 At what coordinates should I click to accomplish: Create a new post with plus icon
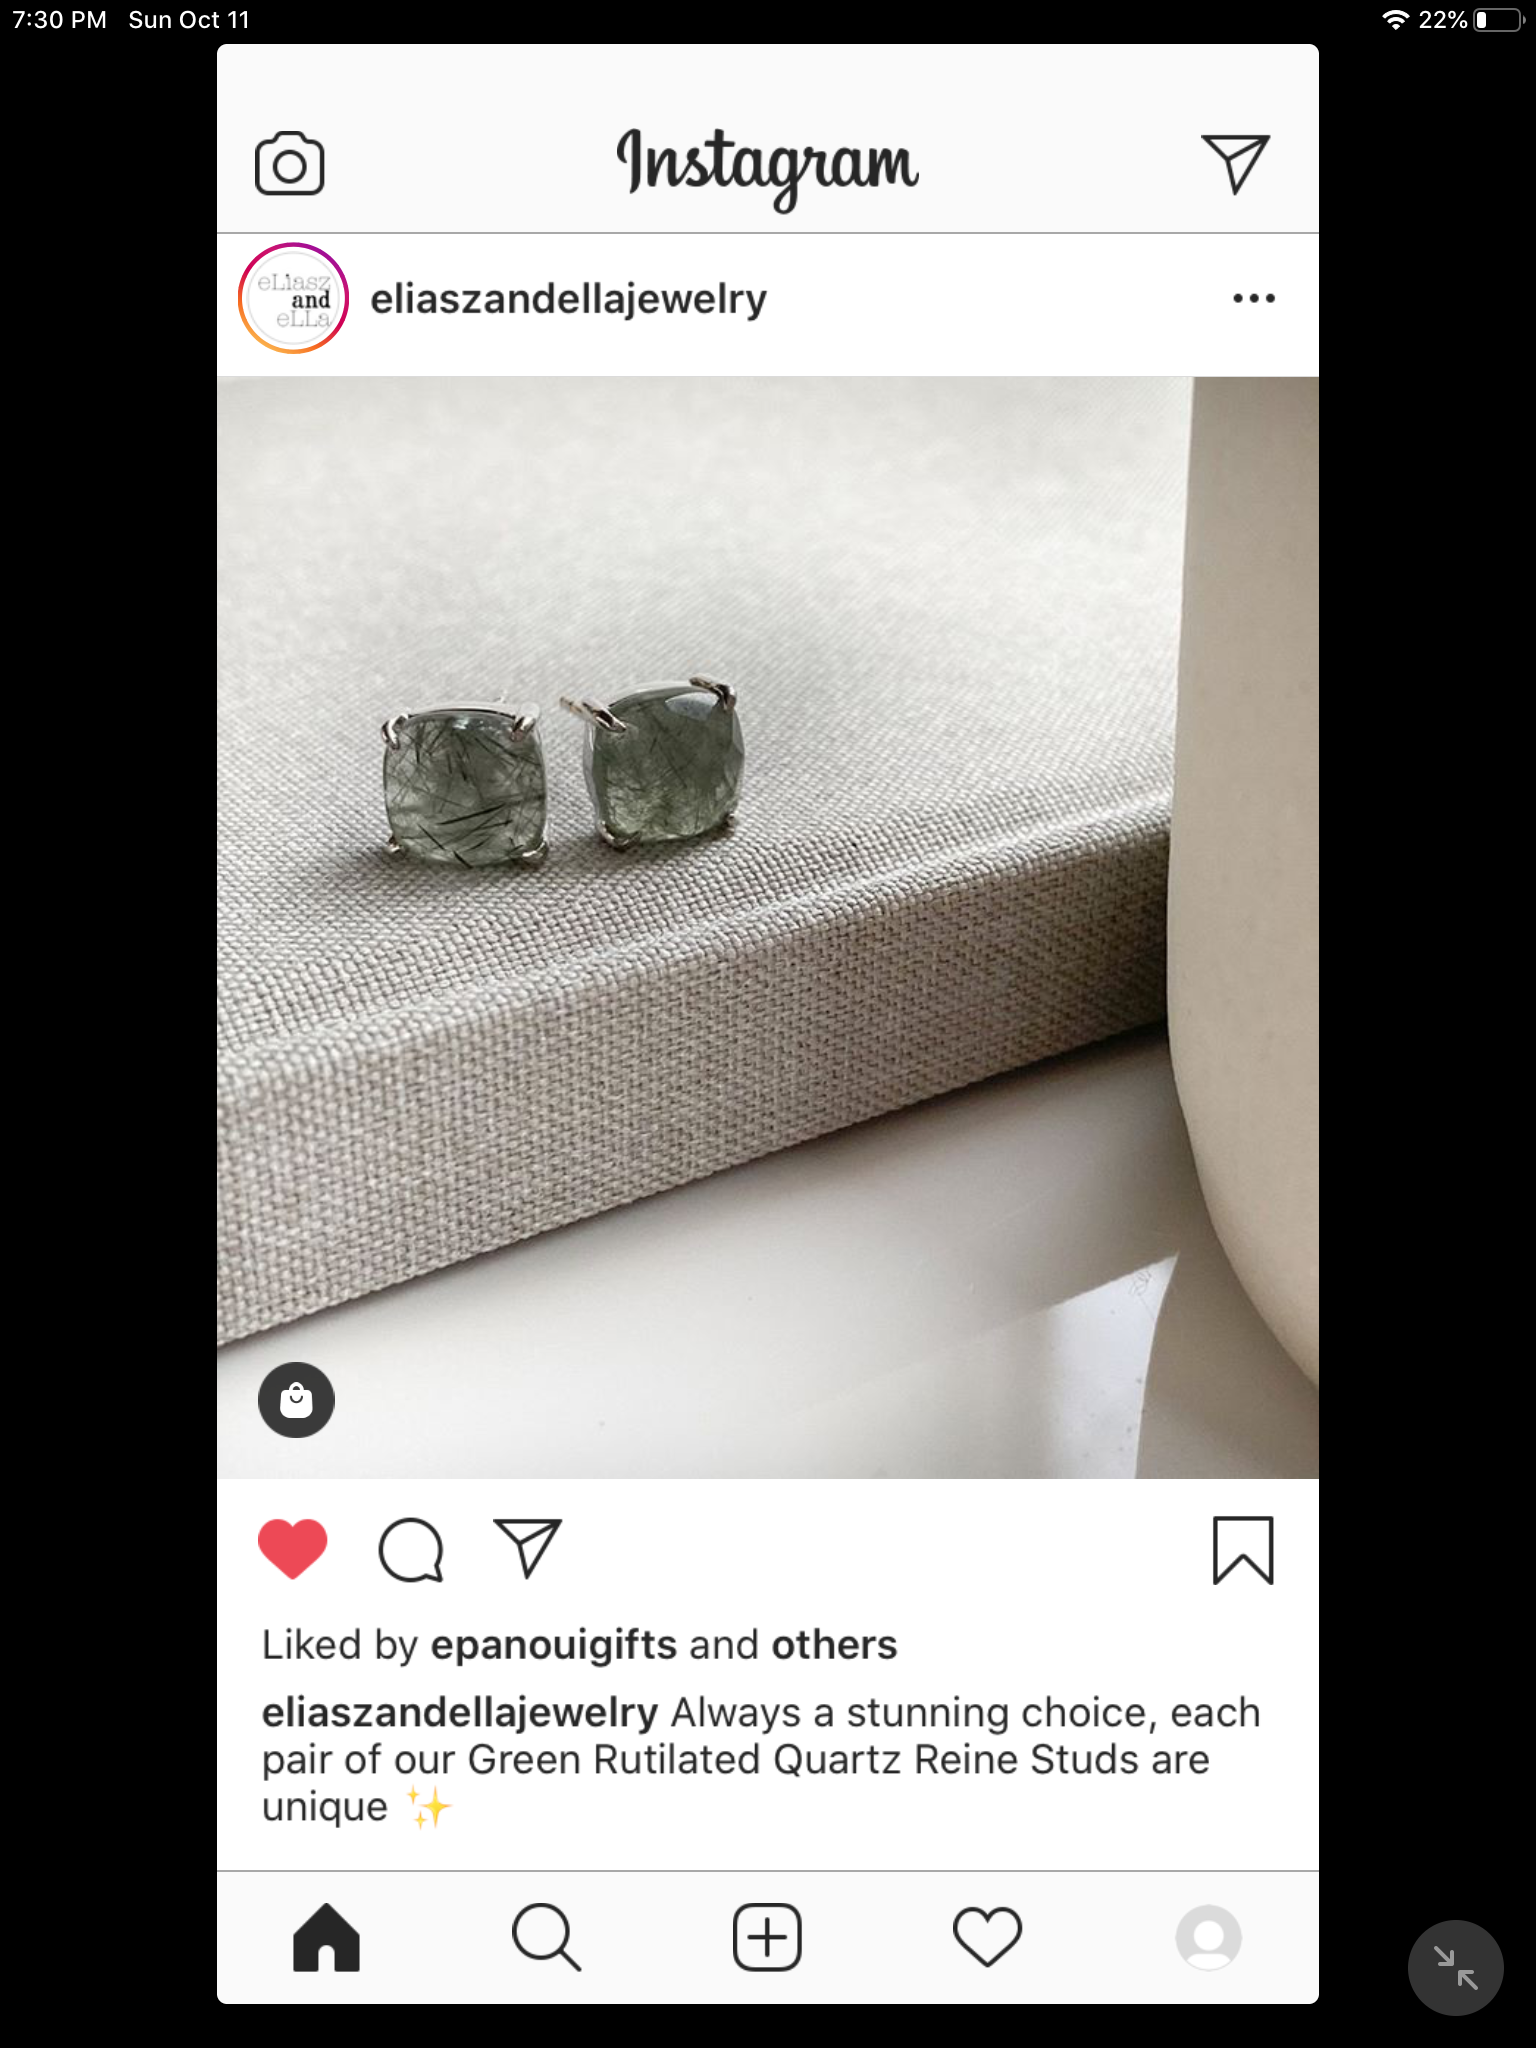767,1937
